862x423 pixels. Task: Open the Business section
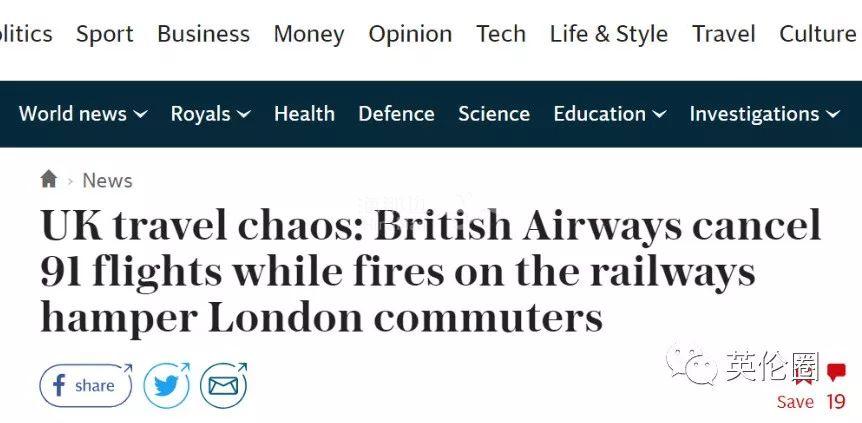click(x=203, y=34)
